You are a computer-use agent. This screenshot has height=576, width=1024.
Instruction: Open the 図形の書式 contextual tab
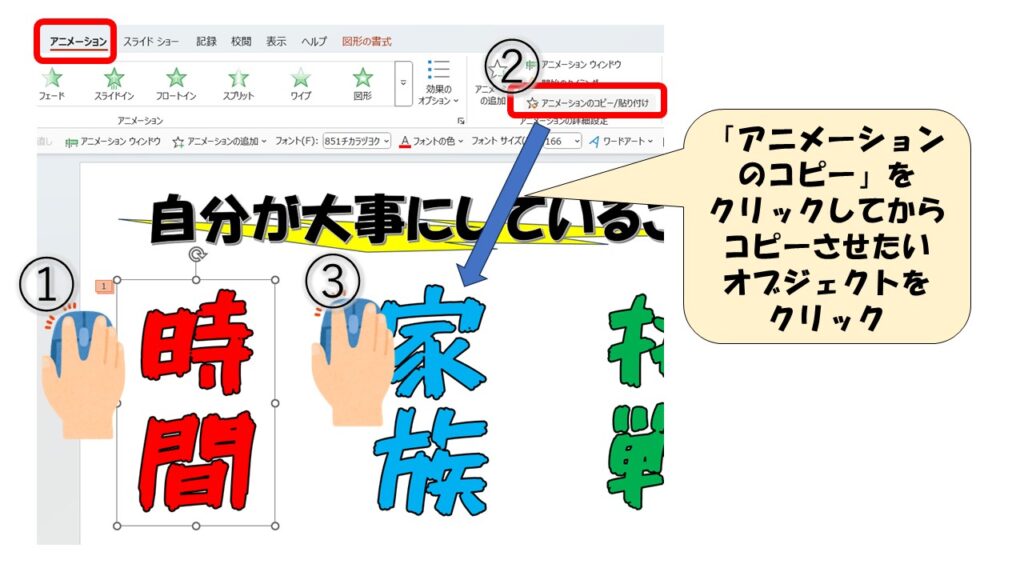click(x=367, y=41)
